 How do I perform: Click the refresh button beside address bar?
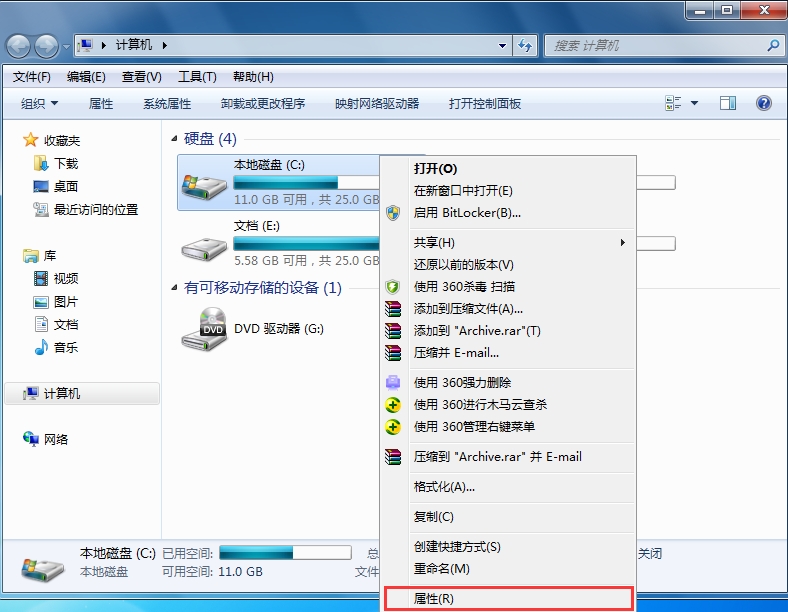tap(525, 46)
